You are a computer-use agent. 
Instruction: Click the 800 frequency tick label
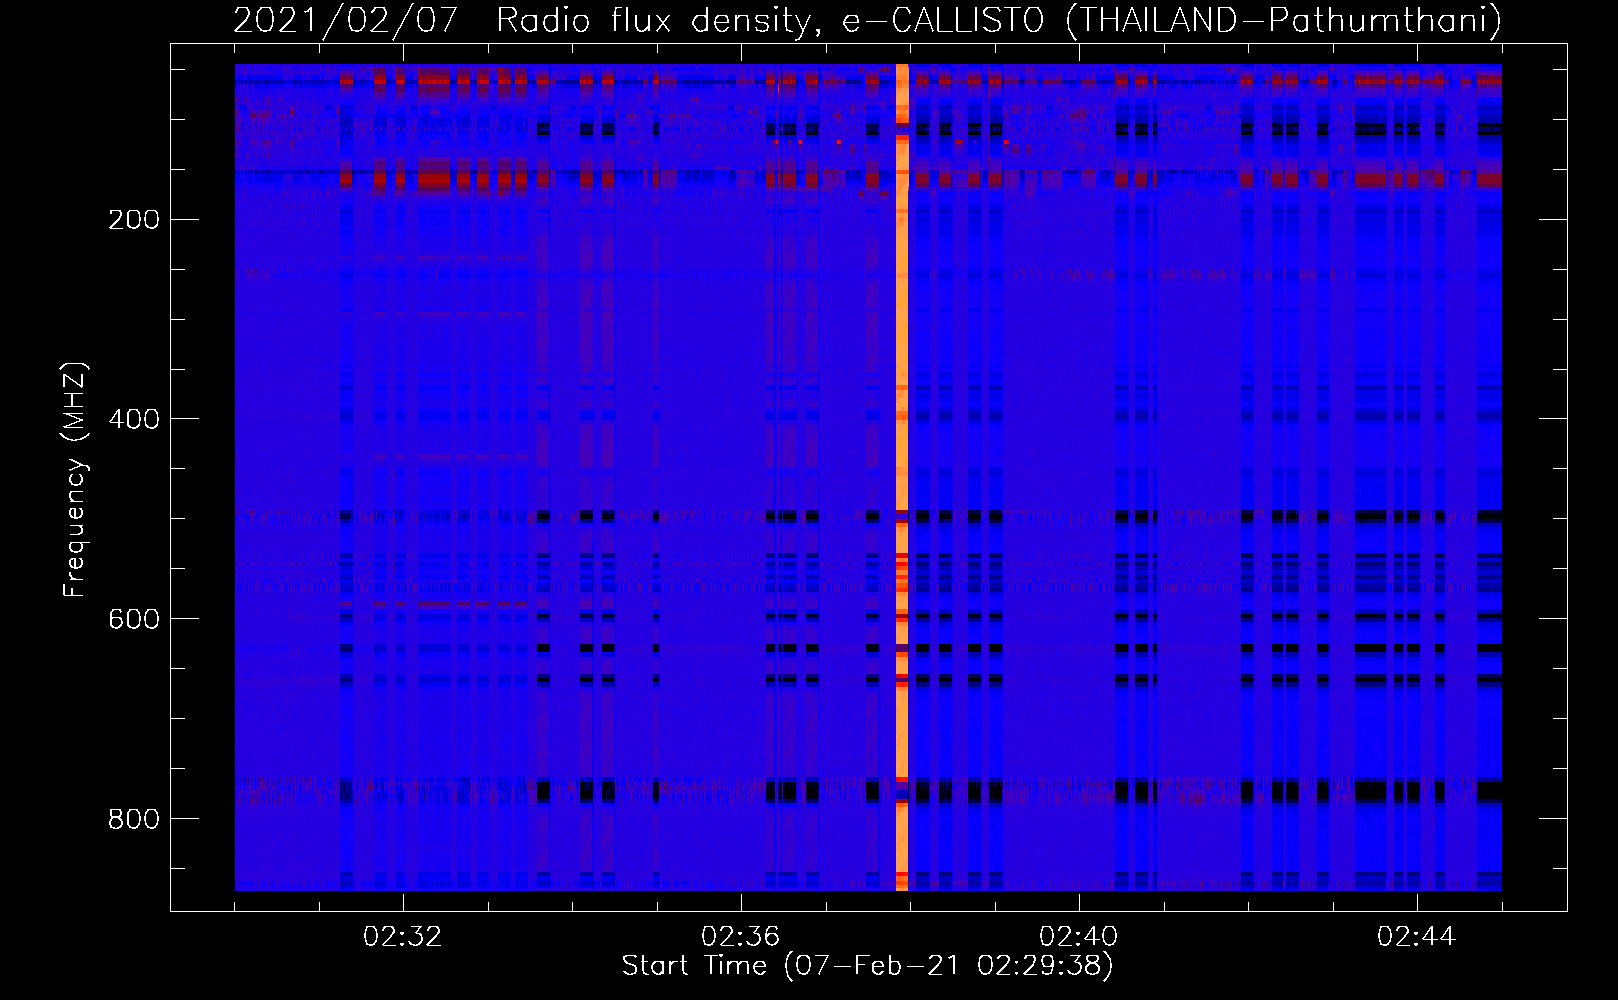pyautogui.click(x=133, y=819)
